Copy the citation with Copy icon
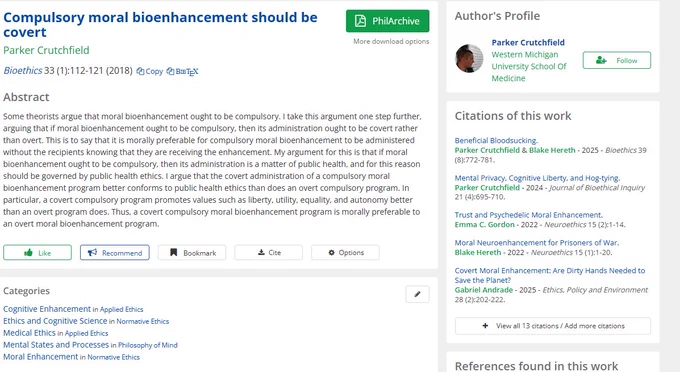This screenshot has width=680, height=372. [x=150, y=71]
